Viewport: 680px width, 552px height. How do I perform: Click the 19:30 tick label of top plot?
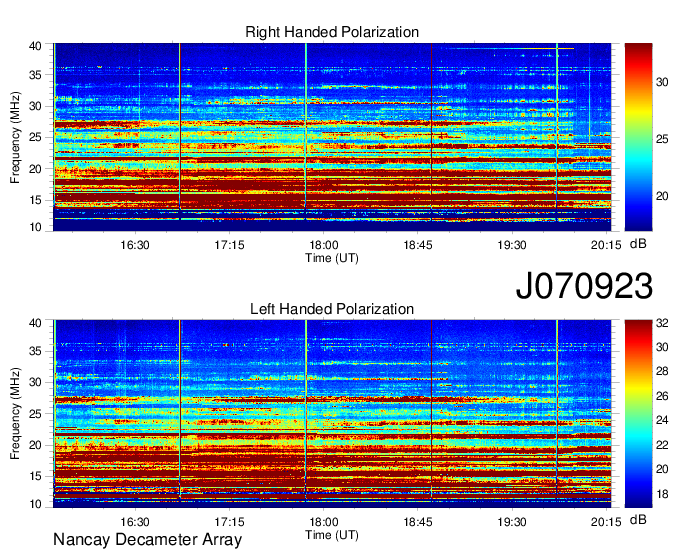tap(512, 245)
